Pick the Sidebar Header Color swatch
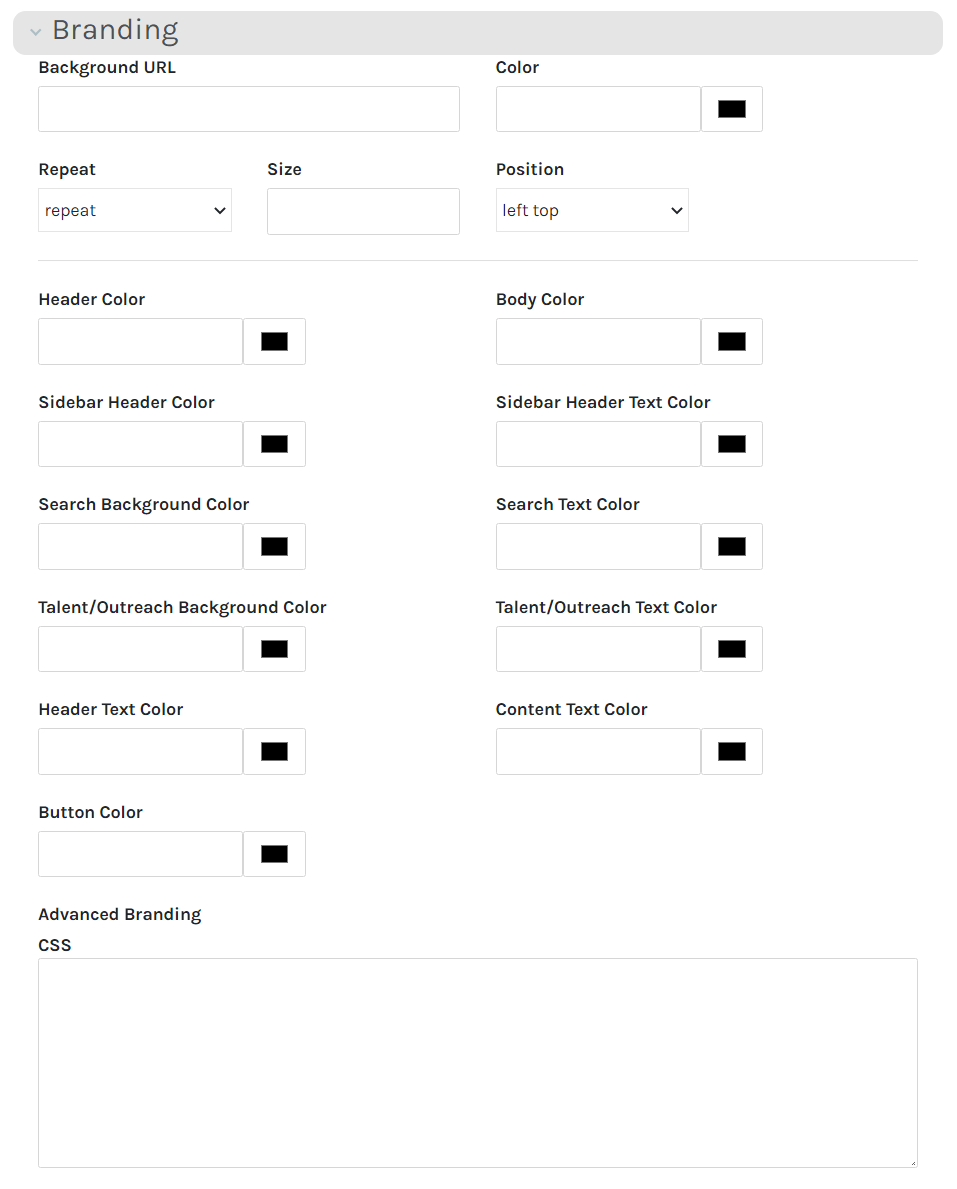 [x=274, y=444]
